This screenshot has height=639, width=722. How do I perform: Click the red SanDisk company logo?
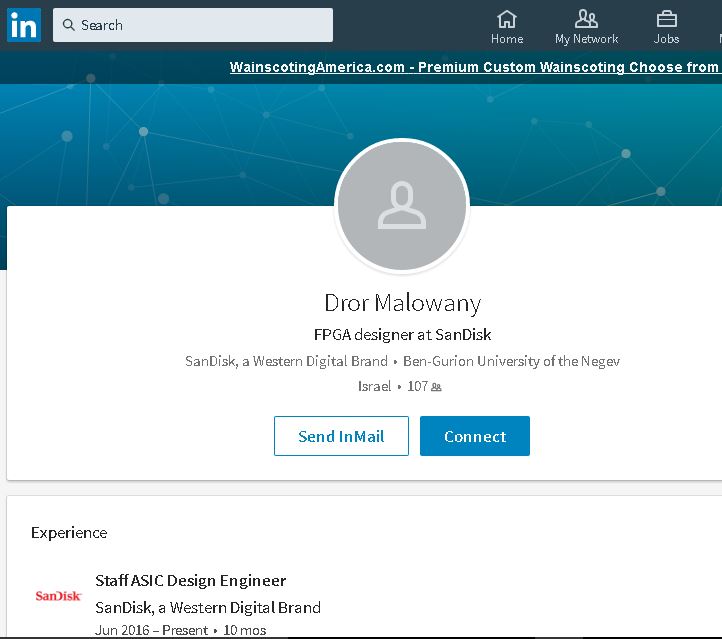point(58,596)
